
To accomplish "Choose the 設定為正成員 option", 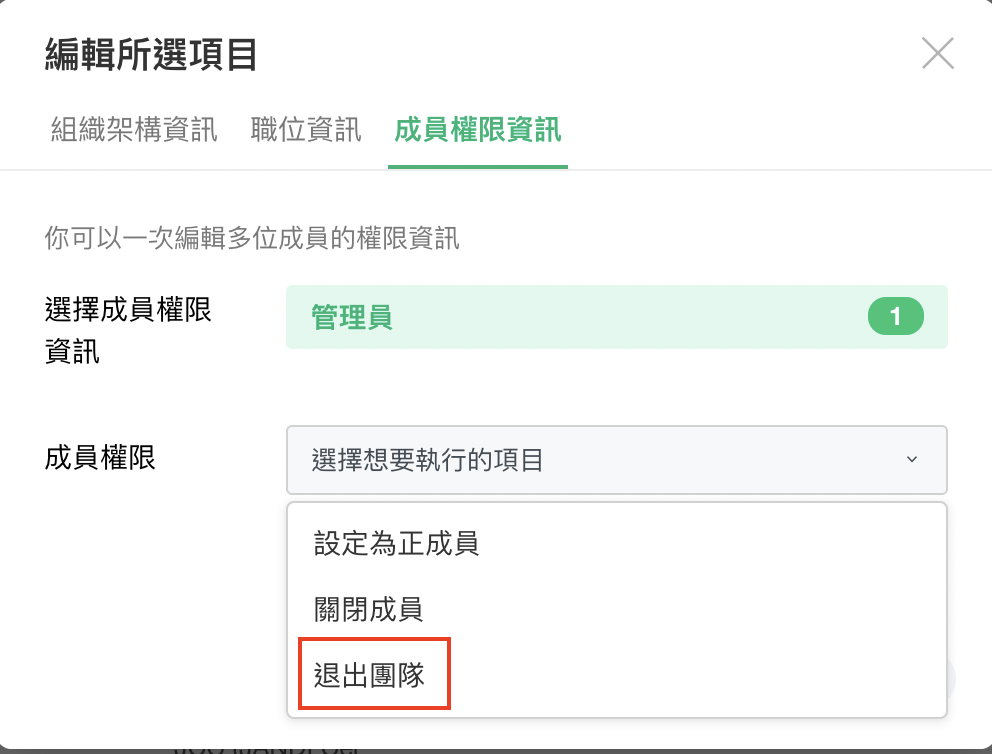I will (x=396, y=544).
